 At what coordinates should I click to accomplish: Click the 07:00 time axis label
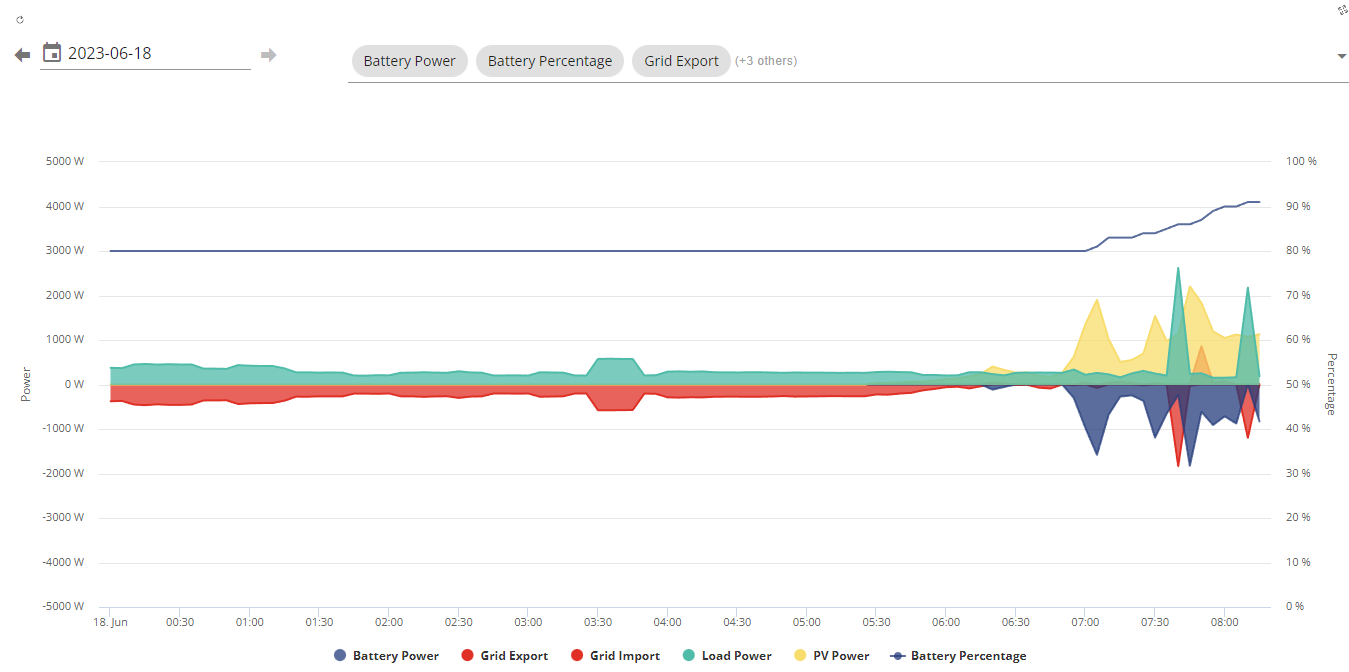(1084, 622)
